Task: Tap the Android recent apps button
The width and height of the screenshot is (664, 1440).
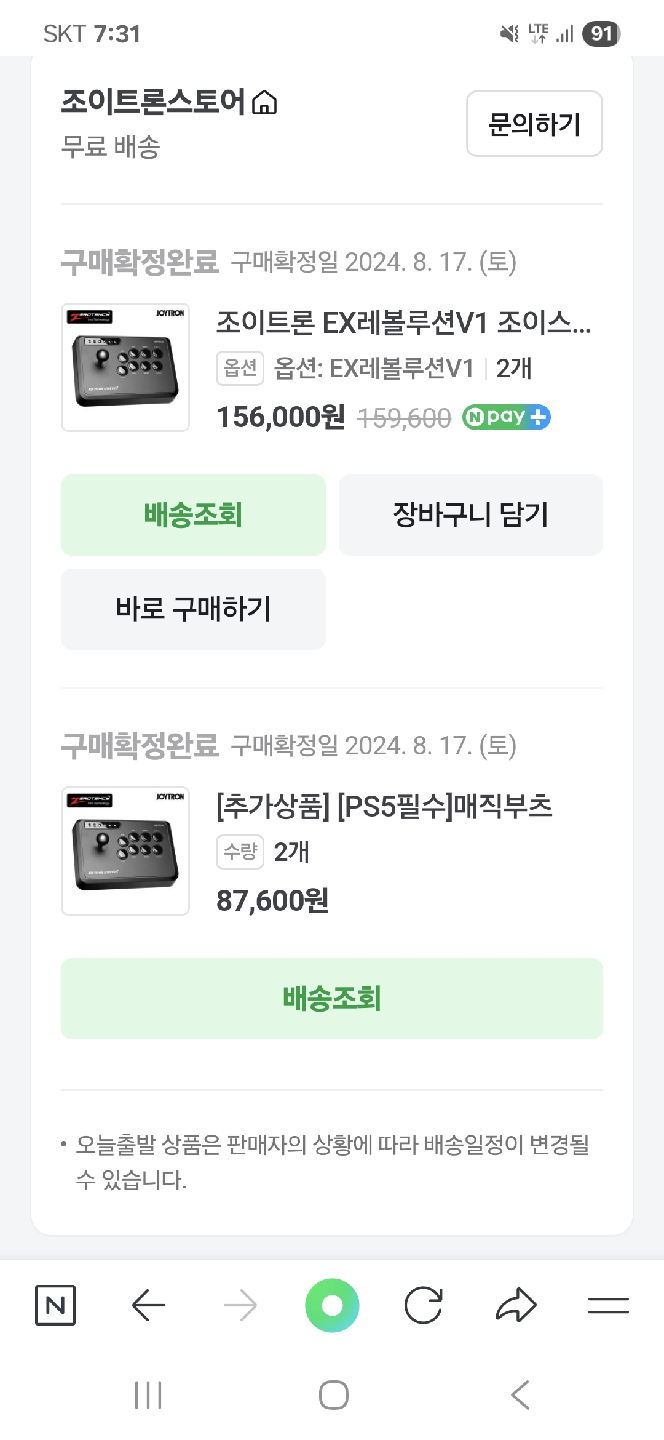Action: pos(148,1393)
